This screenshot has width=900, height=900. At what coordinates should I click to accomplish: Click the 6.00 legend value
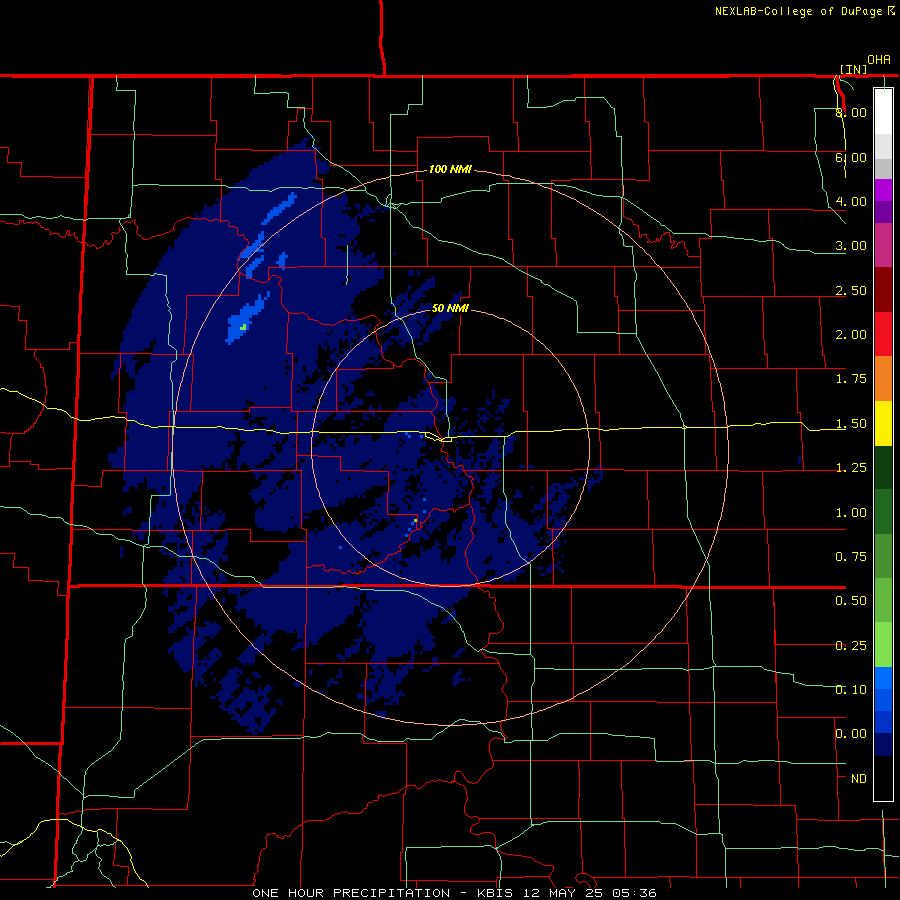(851, 157)
